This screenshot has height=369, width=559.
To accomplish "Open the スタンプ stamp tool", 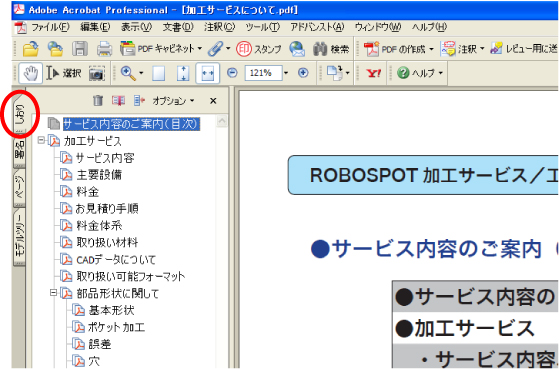I will pyautogui.click(x=259, y=49).
